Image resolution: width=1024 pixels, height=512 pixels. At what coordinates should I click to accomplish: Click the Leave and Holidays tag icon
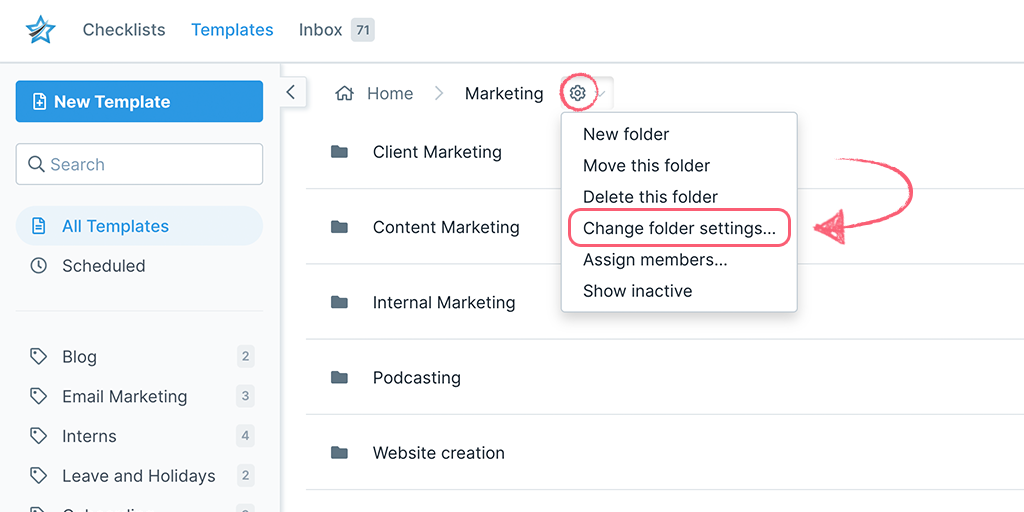click(39, 475)
